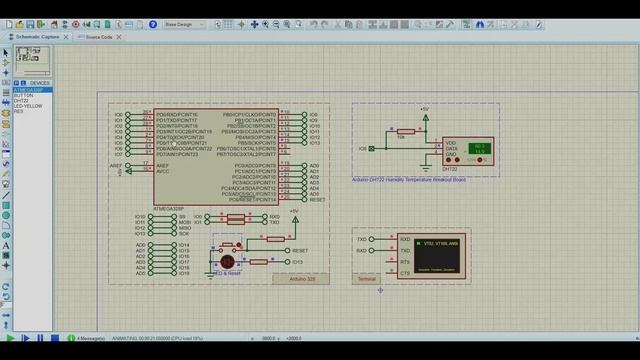Open the red PCB Layout icon
The height and width of the screenshot is (360, 640).
76,24
